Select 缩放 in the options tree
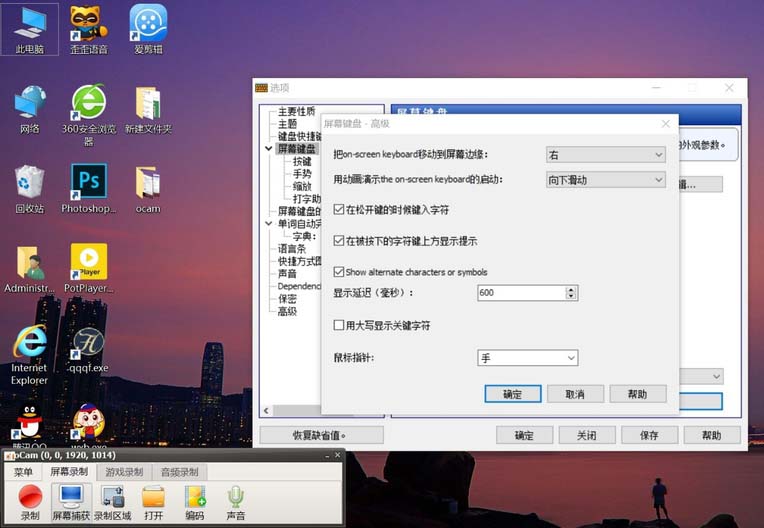 (x=302, y=186)
